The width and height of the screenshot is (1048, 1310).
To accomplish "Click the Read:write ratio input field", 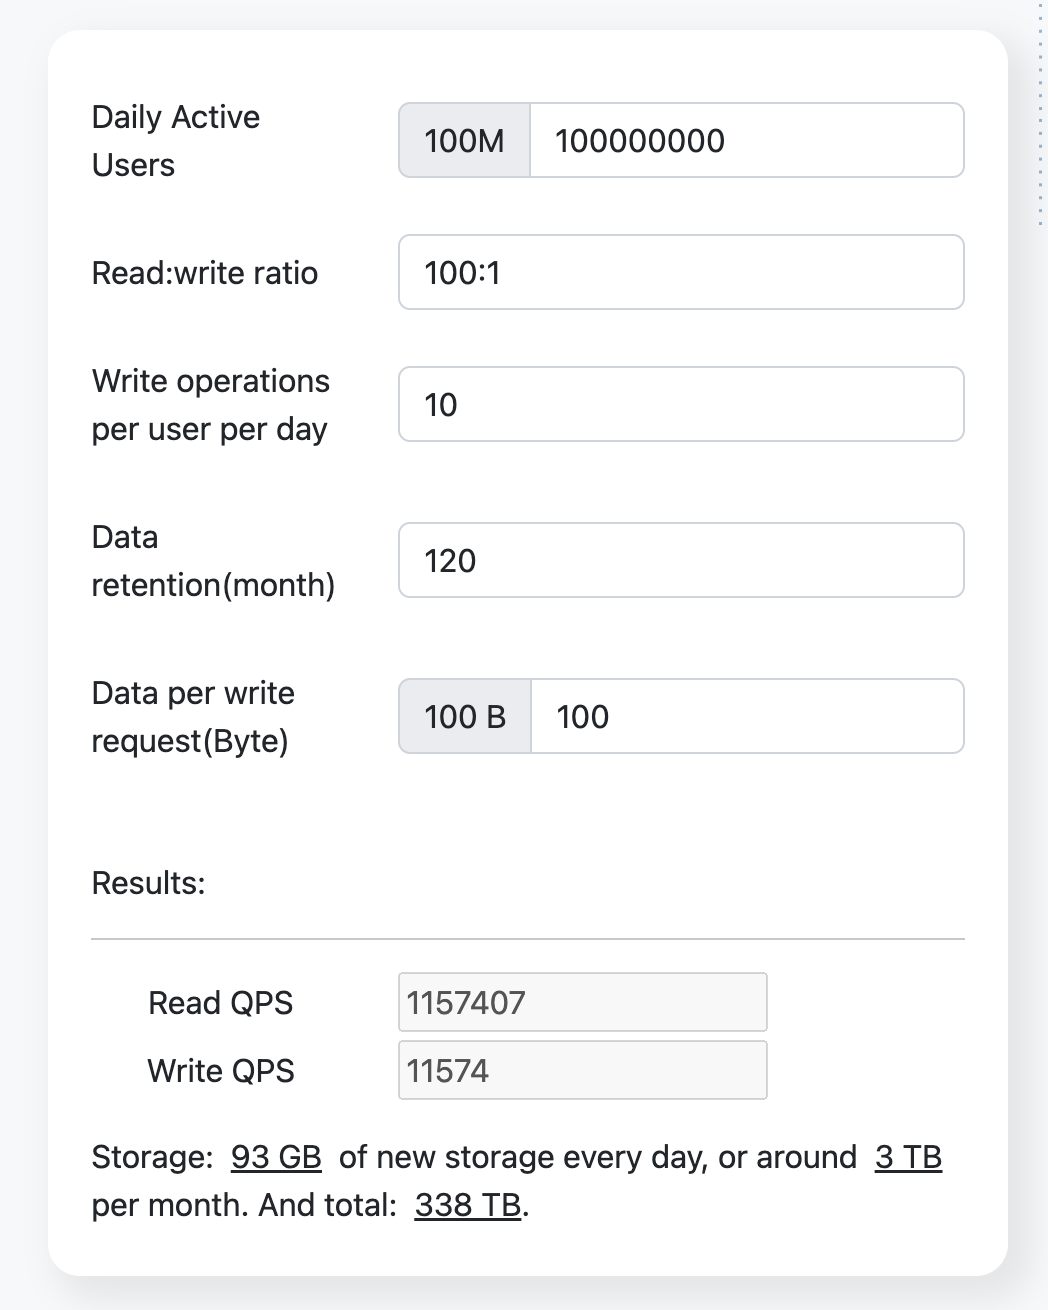I will click(681, 272).
